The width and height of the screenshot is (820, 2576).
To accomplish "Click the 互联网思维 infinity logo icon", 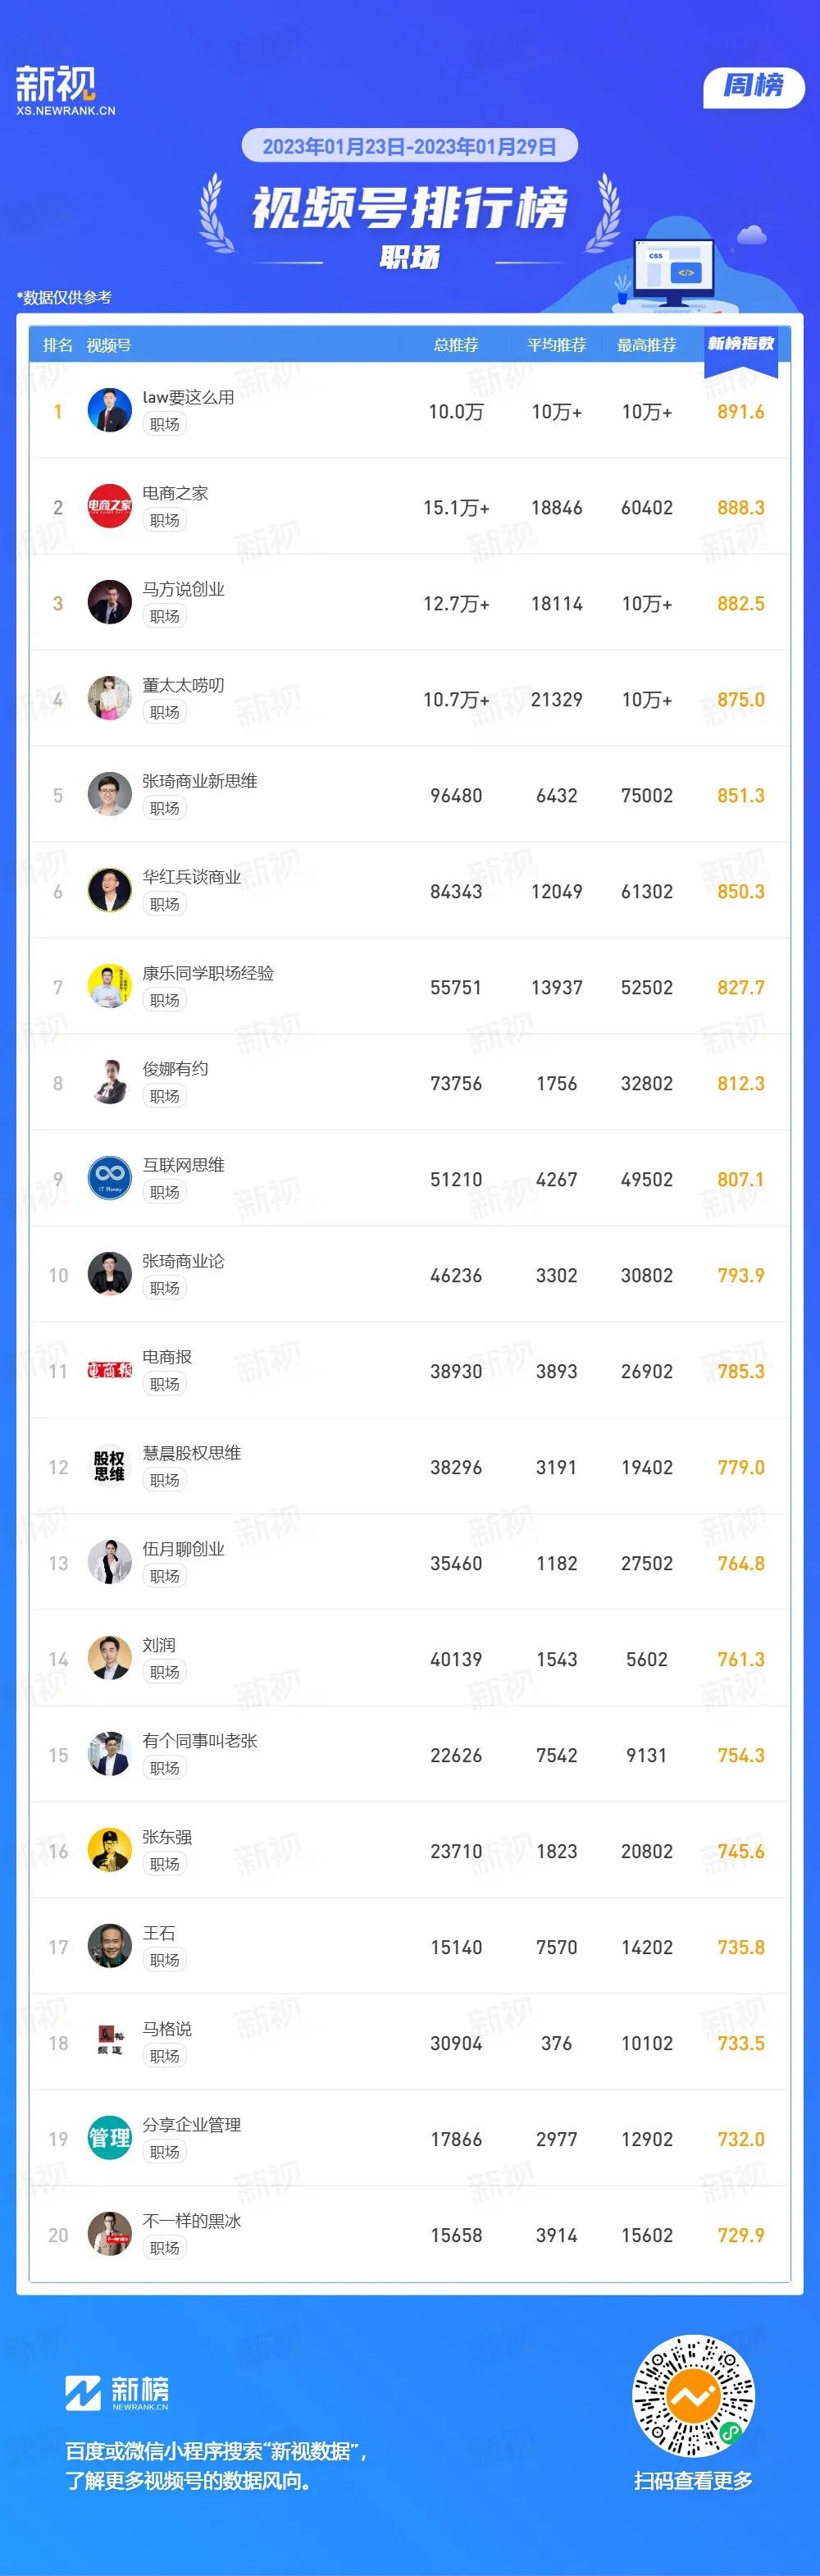I will click(110, 1178).
